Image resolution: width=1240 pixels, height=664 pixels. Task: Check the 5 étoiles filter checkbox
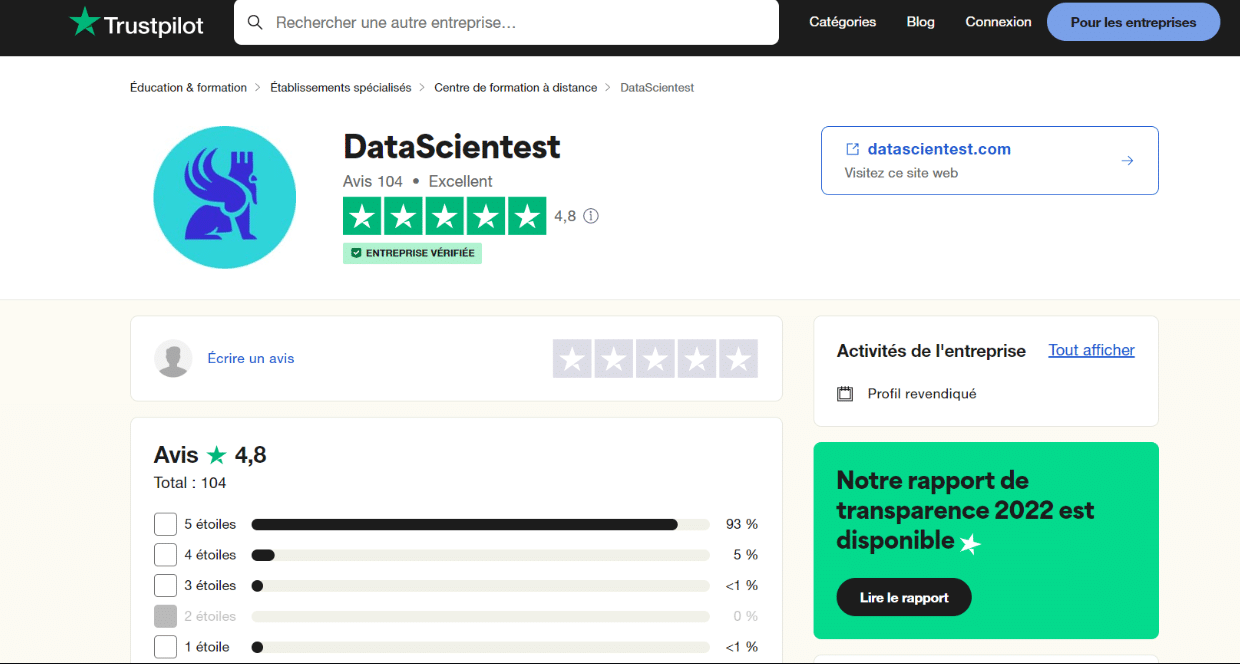pyautogui.click(x=165, y=524)
